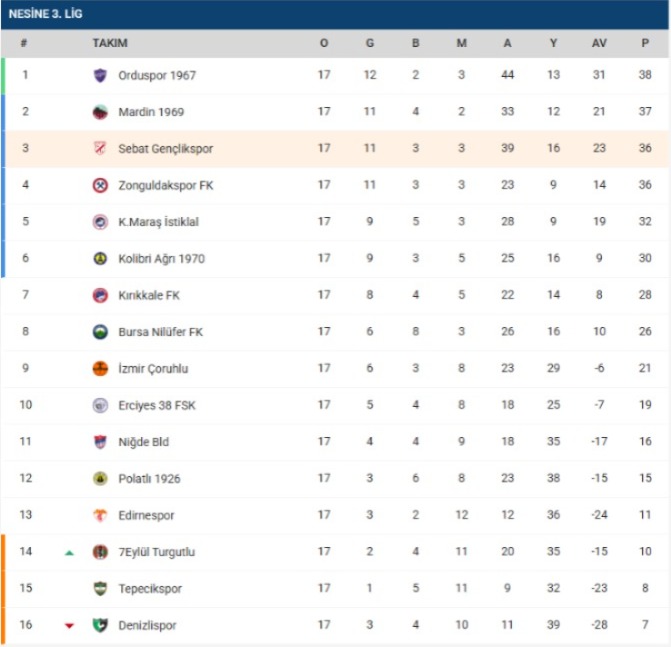Screen dimensions: 671x647
Task: Click the Bursa Nilüfer FK crest
Action: [100, 332]
